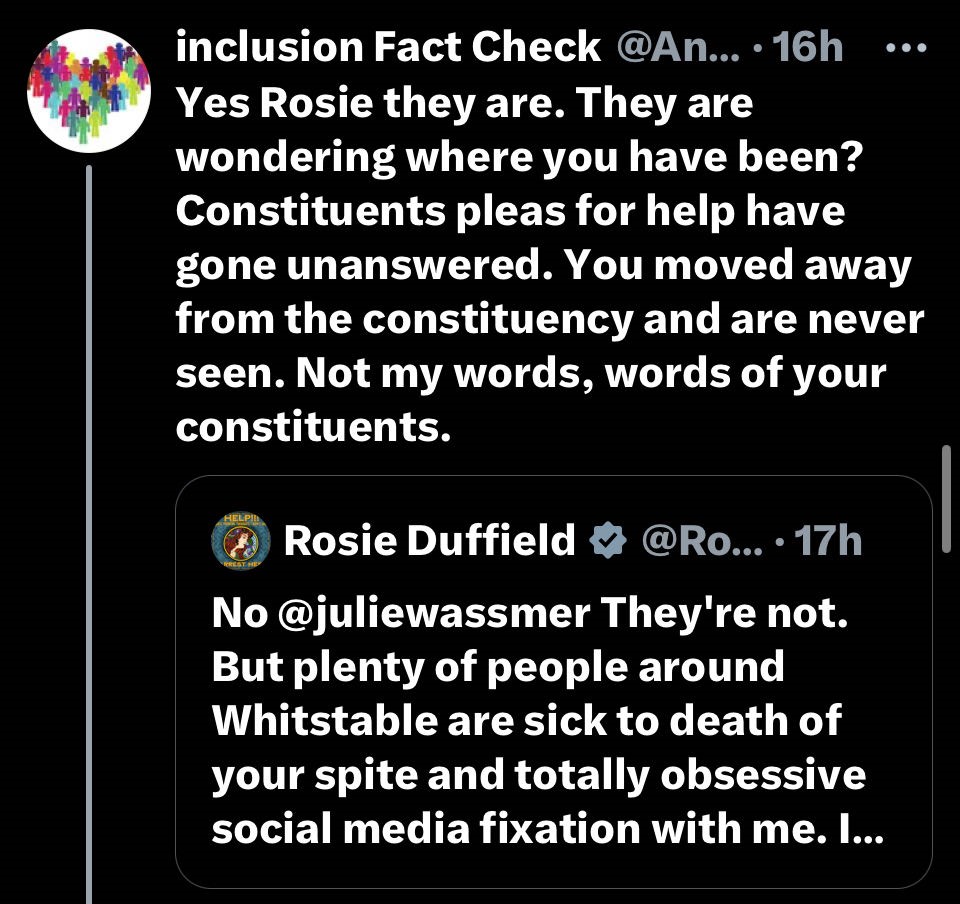Open the inclusion Fact Check profile picture
This screenshot has width=960, height=904.
pos(89,88)
